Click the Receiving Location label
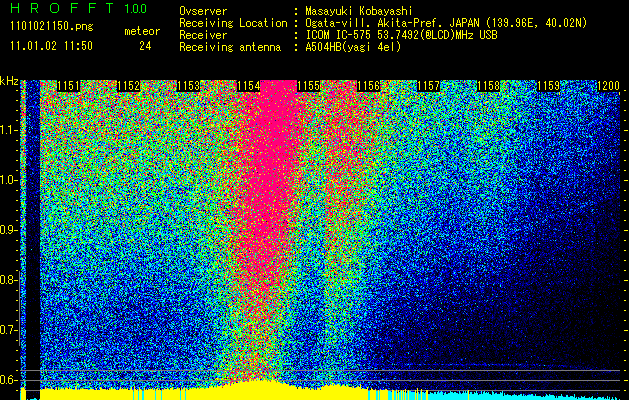629x400 pixels. (233, 23)
